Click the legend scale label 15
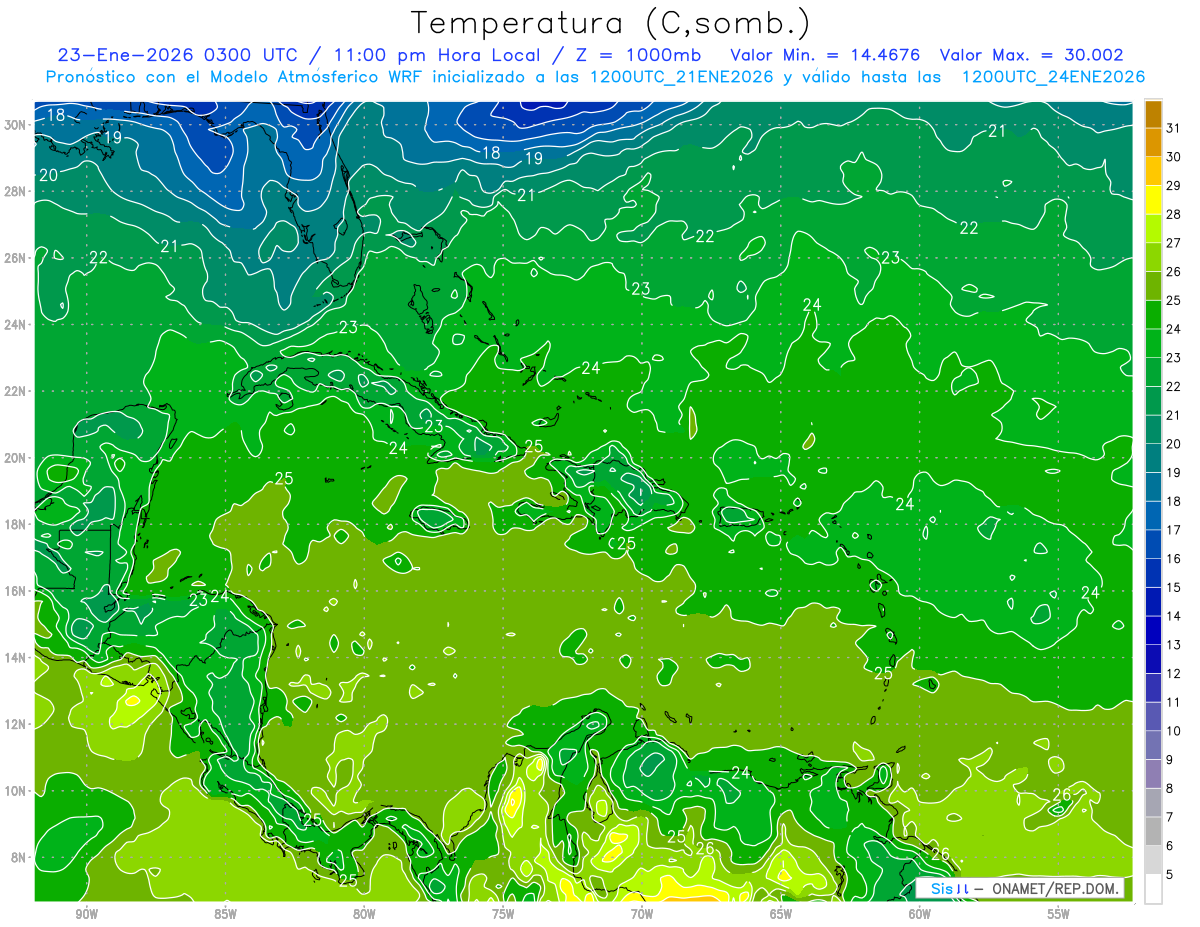Image resolution: width=1200 pixels, height=927 pixels. tap(1174, 587)
